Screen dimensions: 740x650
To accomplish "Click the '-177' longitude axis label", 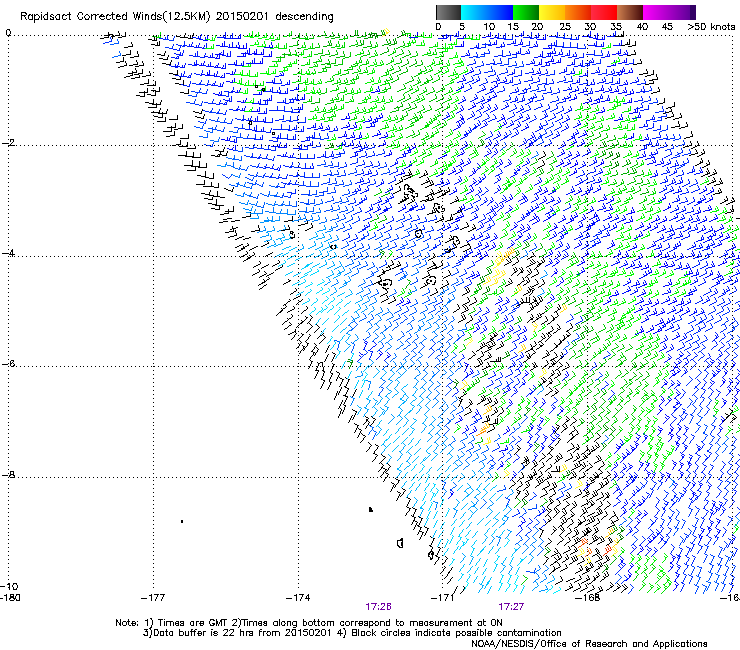I will [153, 598].
